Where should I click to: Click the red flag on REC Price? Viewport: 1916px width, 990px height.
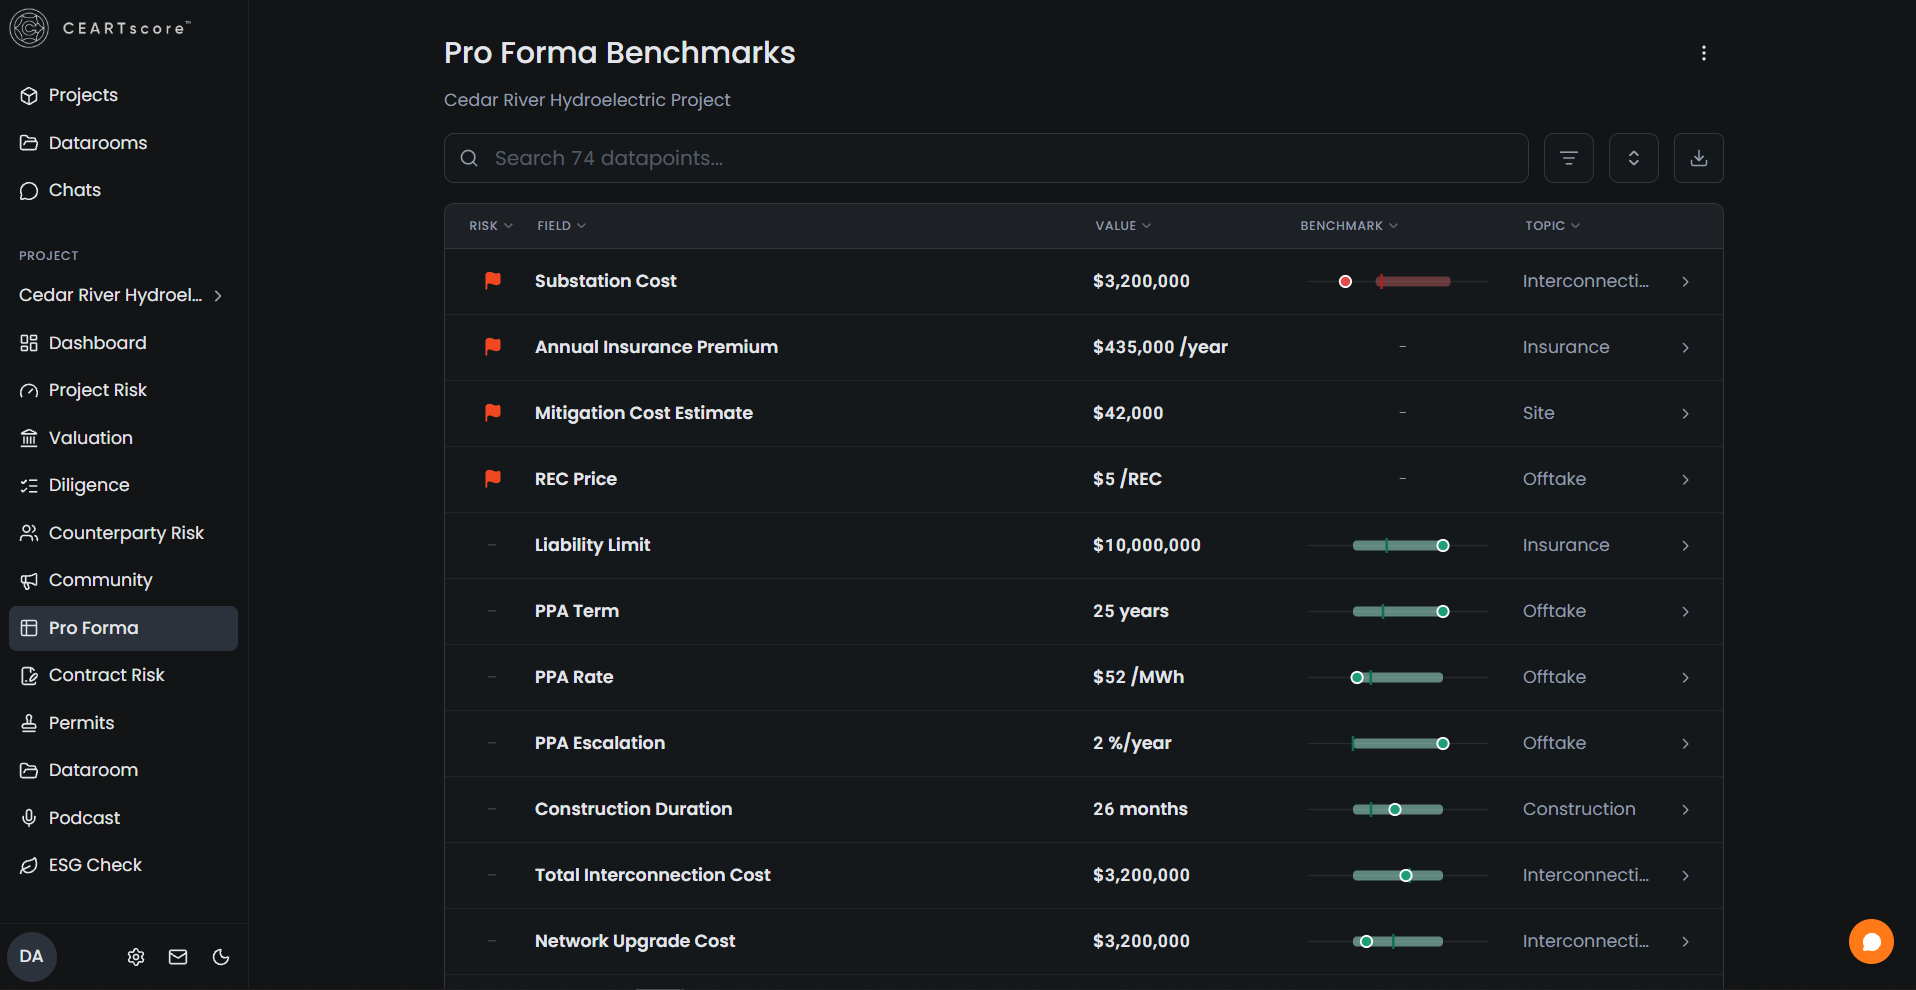(x=493, y=479)
